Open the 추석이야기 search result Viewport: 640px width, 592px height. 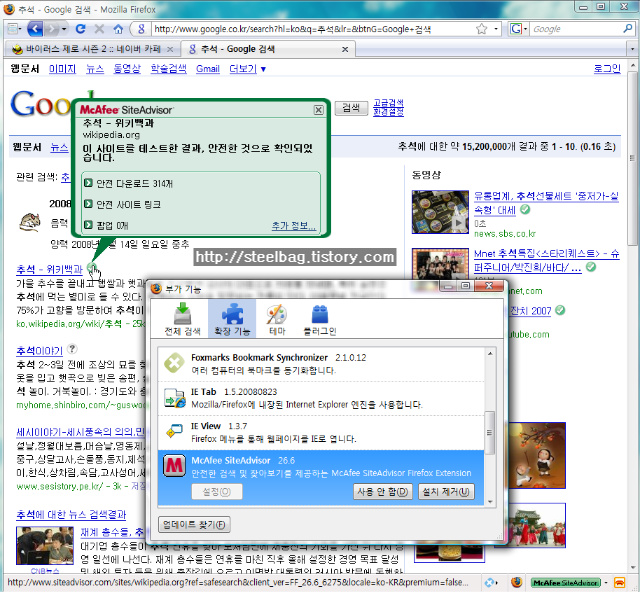(40, 350)
